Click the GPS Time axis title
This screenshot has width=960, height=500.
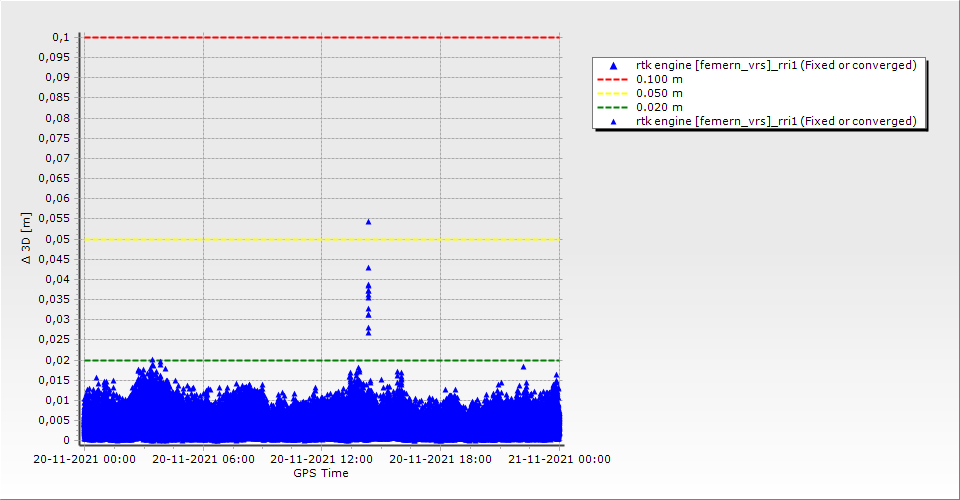(321, 473)
